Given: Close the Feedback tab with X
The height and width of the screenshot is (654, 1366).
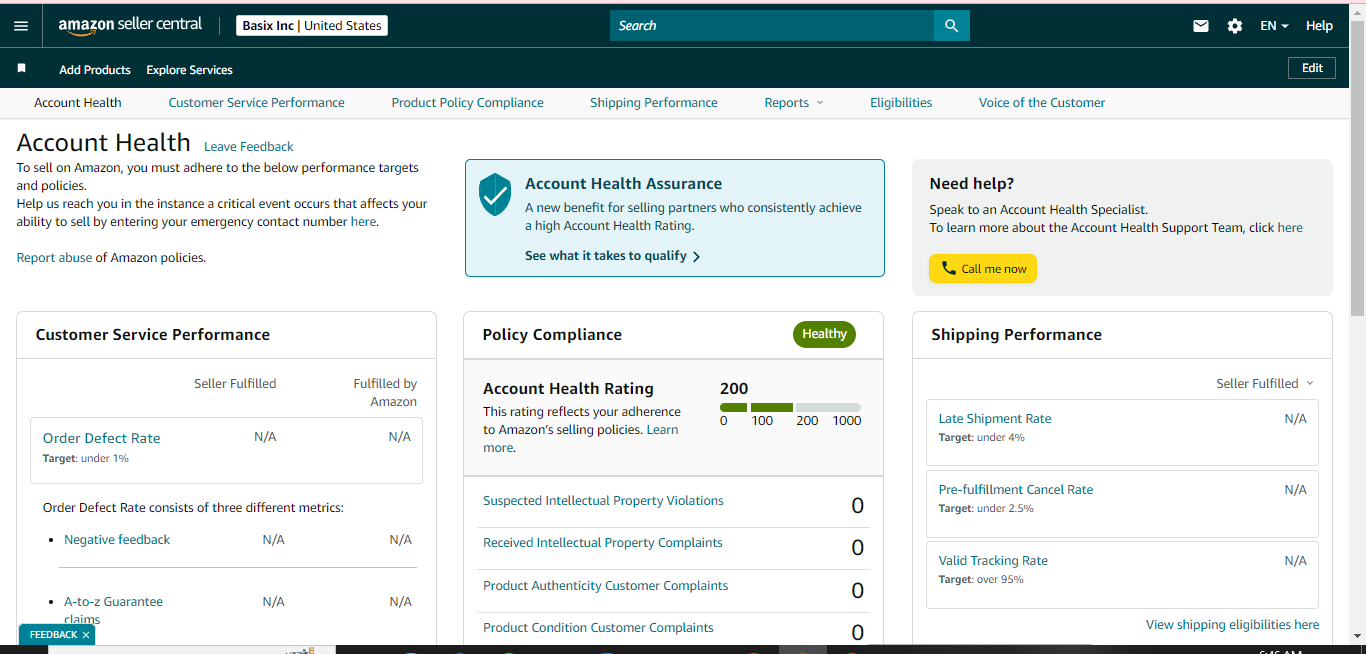Looking at the screenshot, I should (86, 635).
